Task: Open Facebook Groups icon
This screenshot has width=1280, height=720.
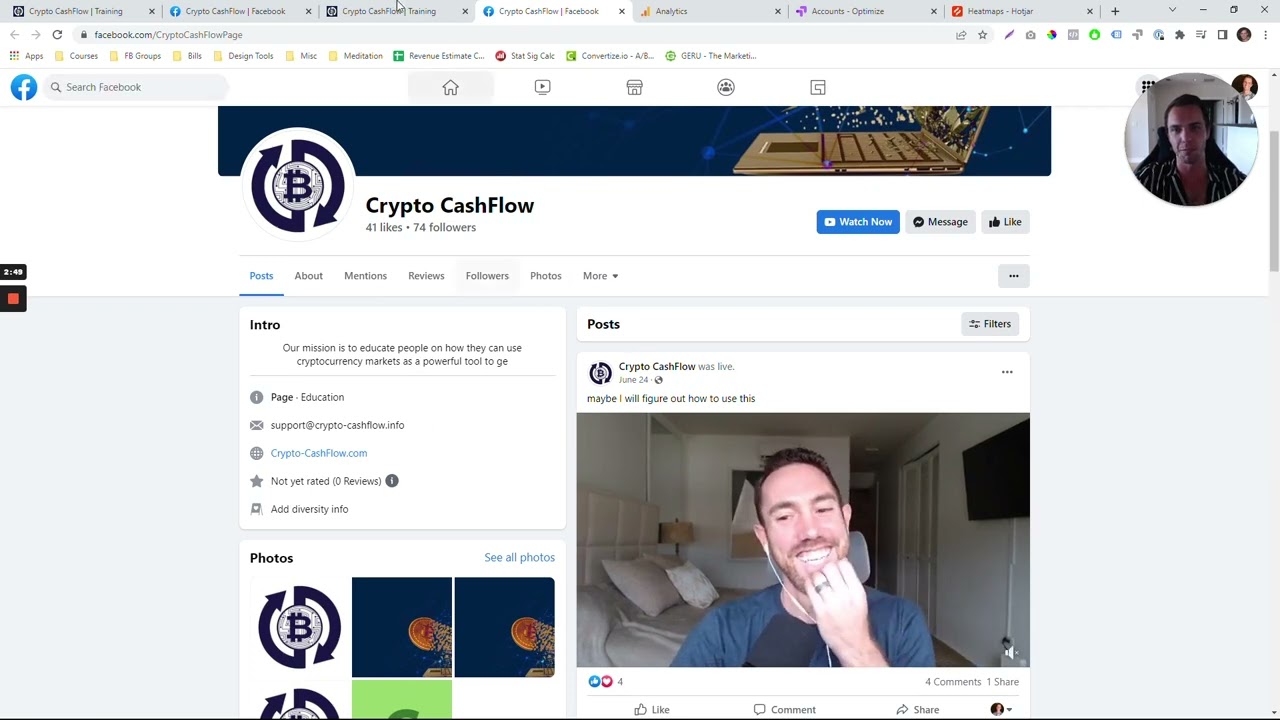Action: [x=726, y=87]
